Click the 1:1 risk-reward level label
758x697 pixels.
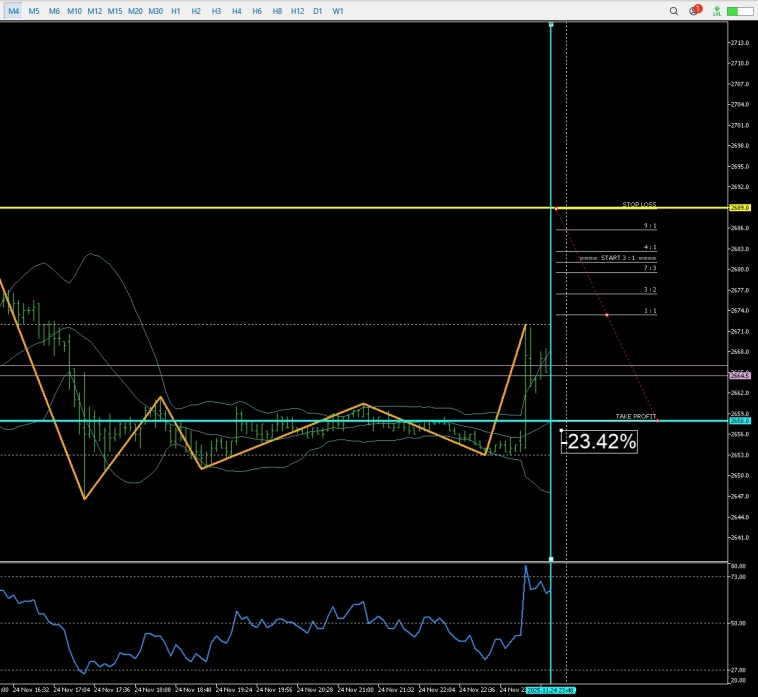coord(650,311)
